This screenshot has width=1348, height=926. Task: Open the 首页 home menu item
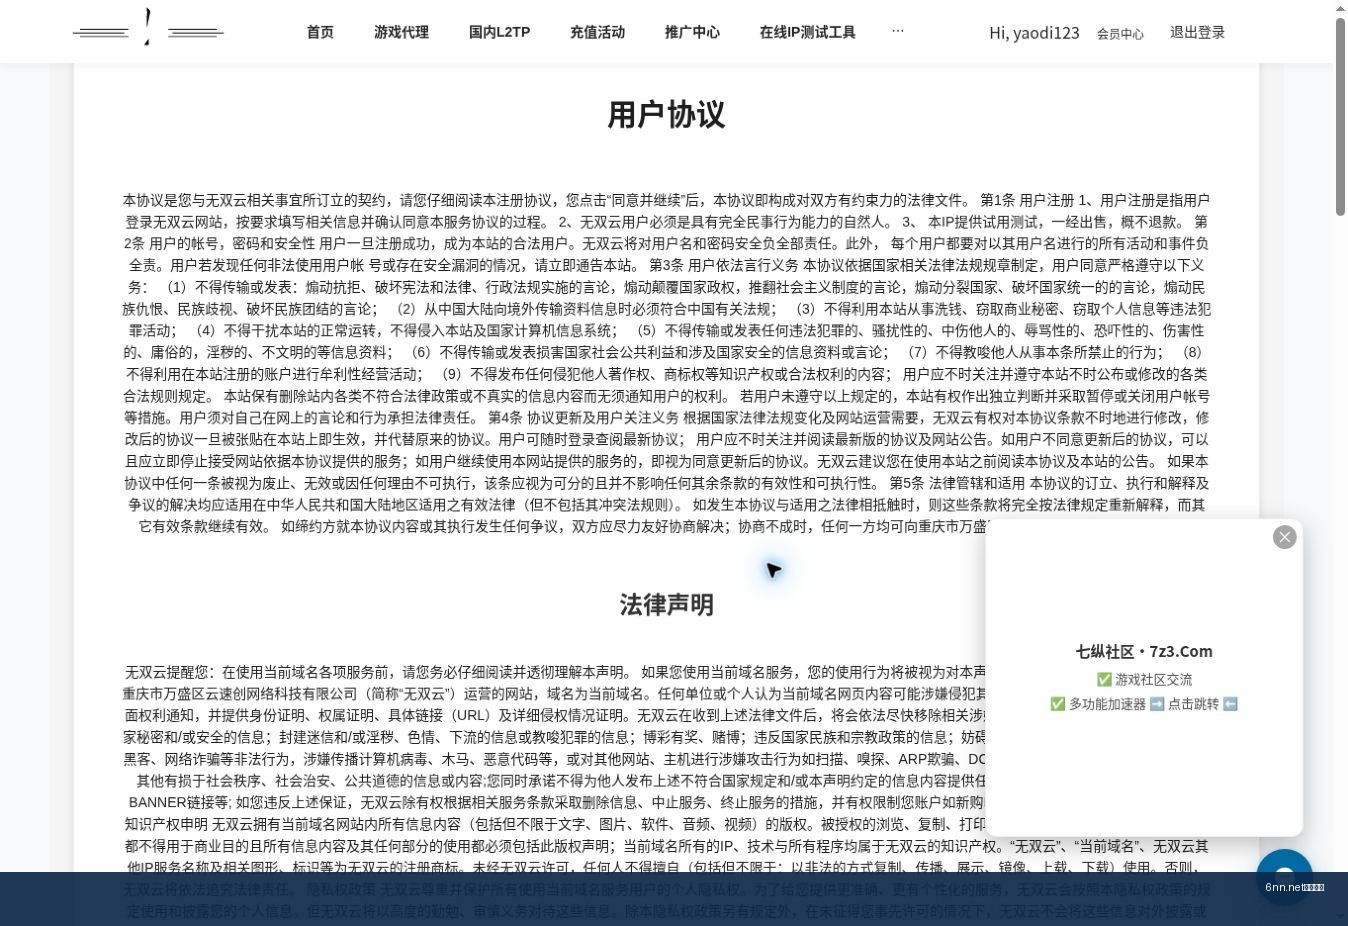pyautogui.click(x=320, y=32)
